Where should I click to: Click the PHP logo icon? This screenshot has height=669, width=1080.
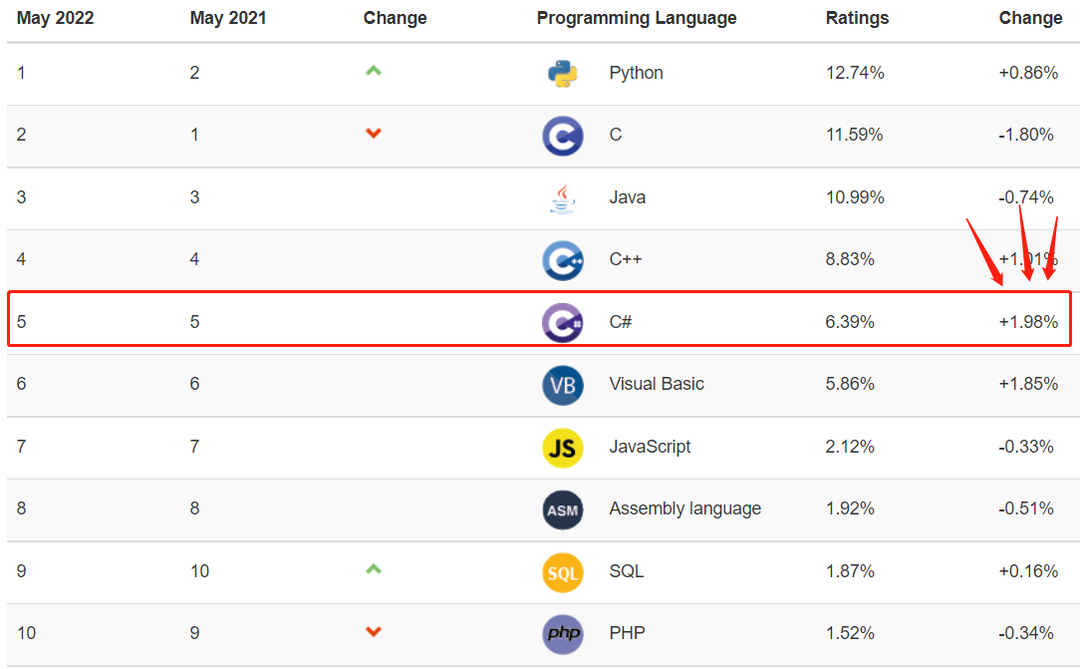[563, 635]
